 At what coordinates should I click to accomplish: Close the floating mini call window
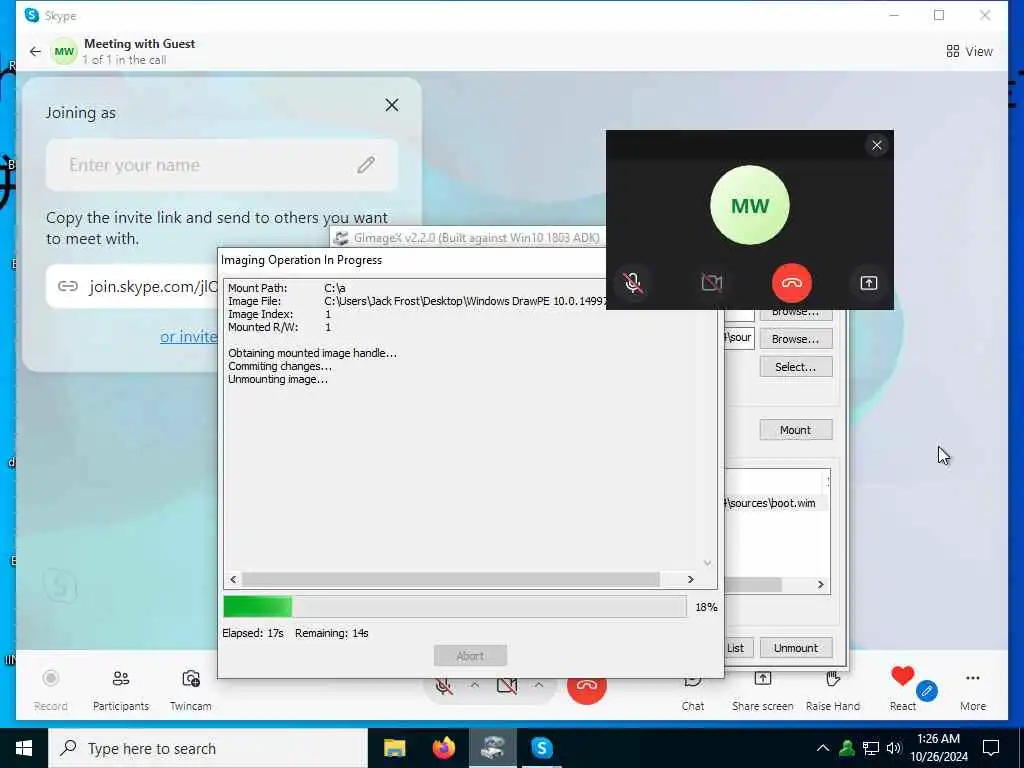coord(876,145)
